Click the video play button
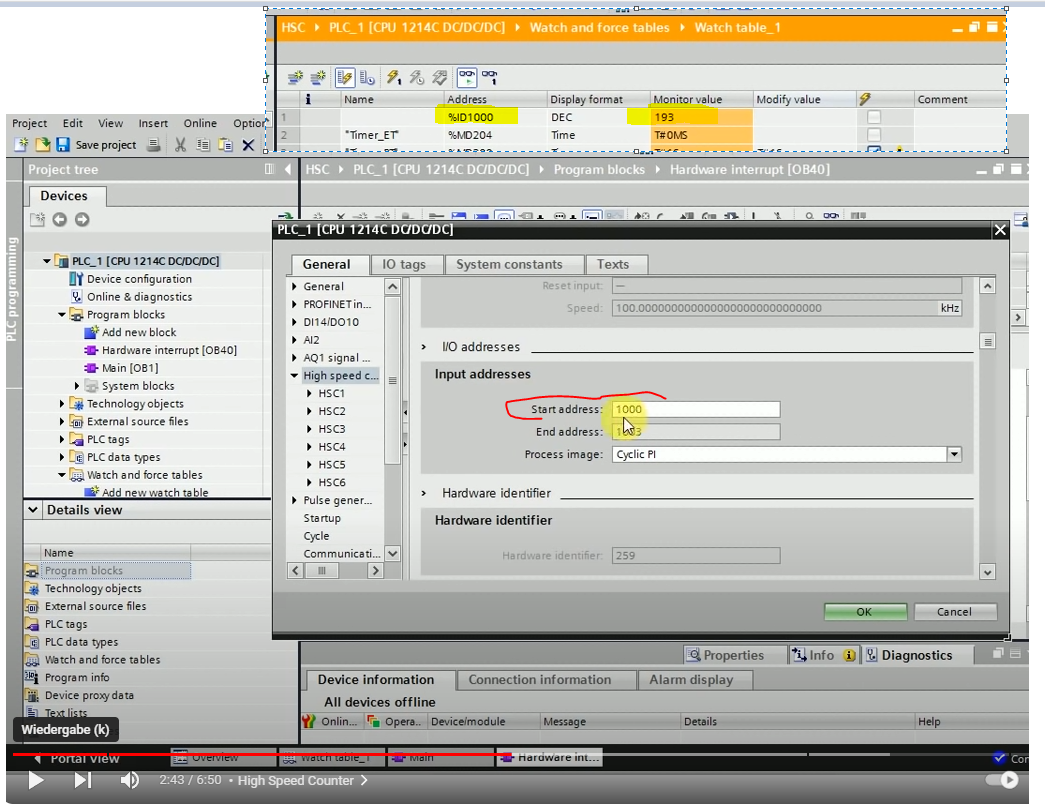The height and width of the screenshot is (809, 1045). [x=36, y=780]
